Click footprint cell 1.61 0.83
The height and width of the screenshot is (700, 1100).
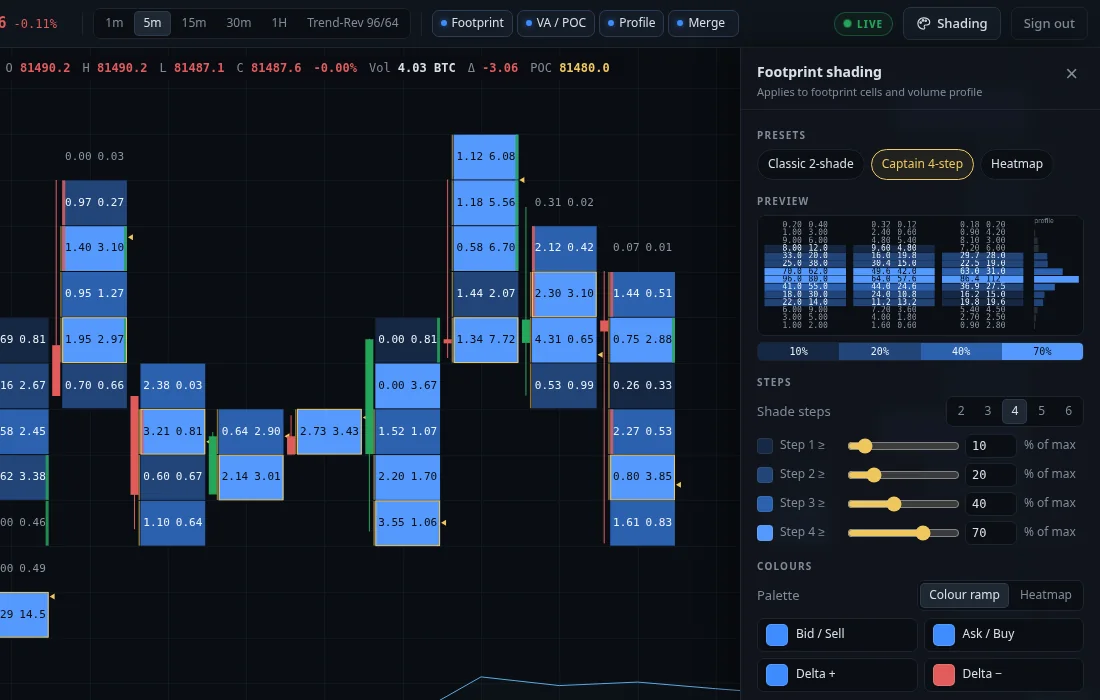[642, 523]
